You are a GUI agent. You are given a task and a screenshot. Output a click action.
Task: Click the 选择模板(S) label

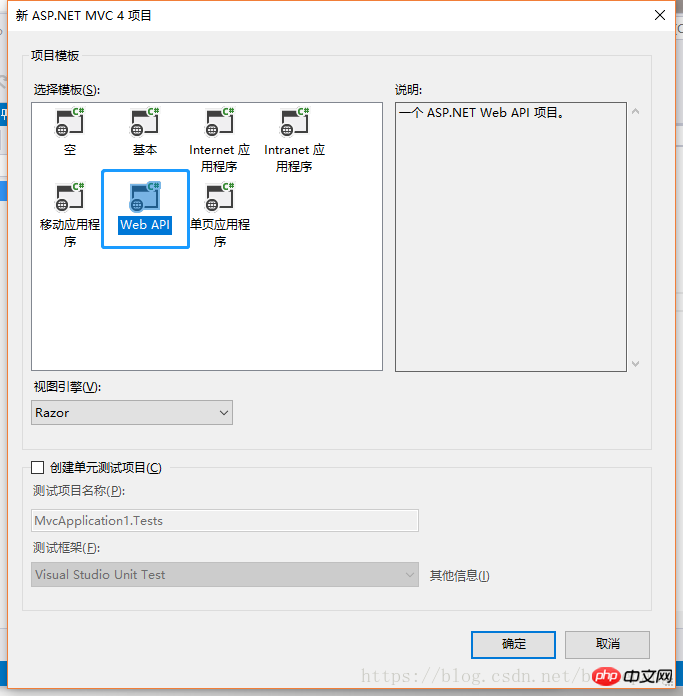[67, 90]
